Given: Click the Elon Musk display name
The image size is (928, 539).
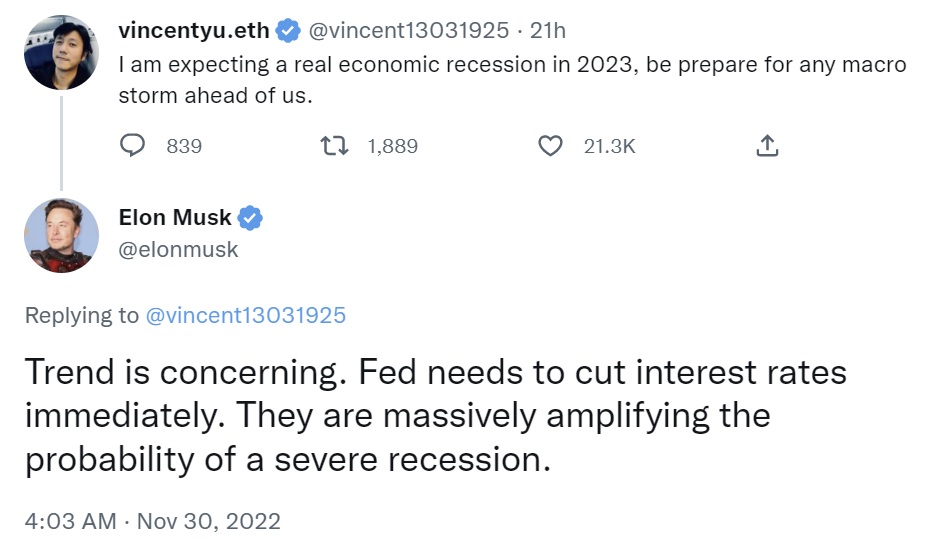Looking at the screenshot, I should point(175,218).
